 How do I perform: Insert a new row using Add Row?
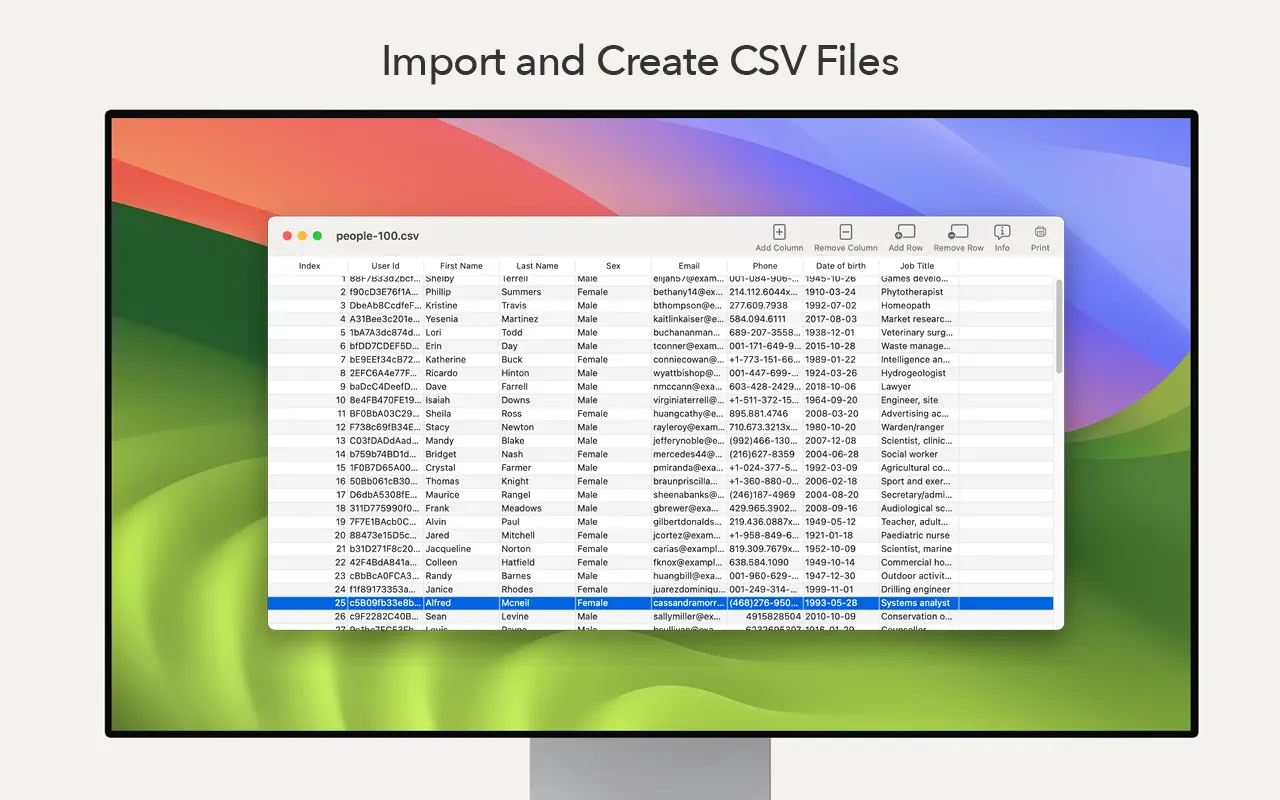coord(905,235)
